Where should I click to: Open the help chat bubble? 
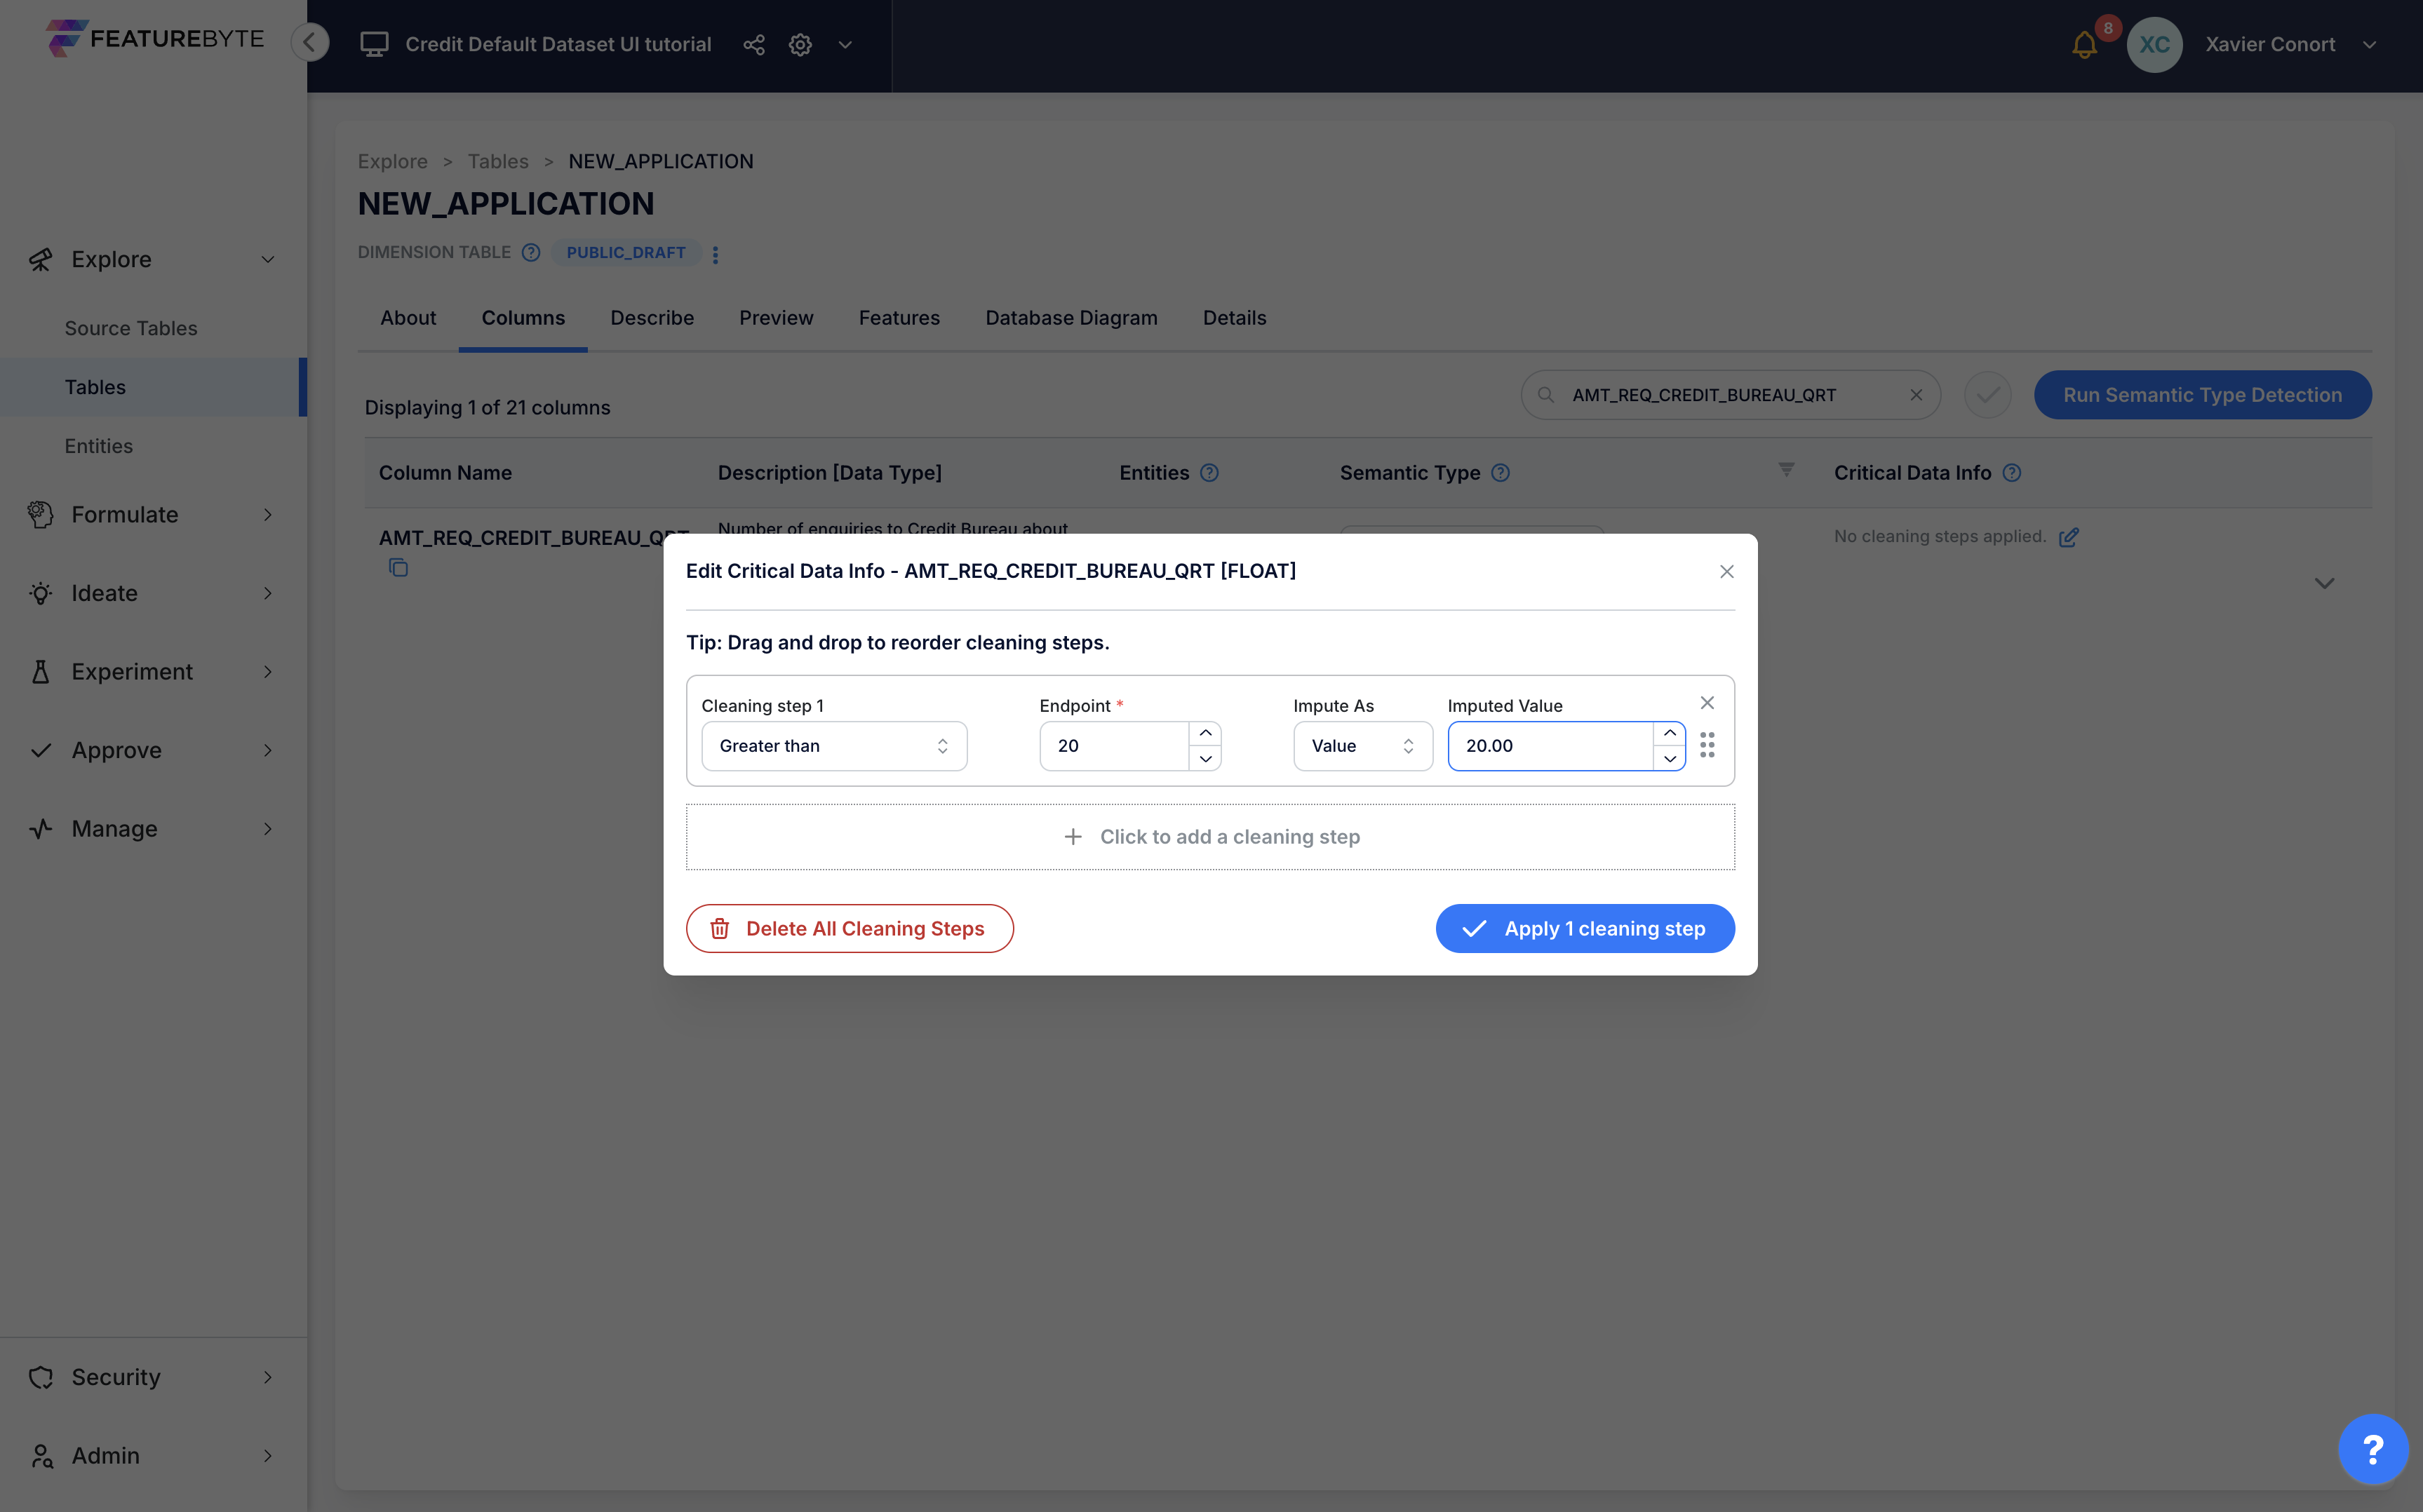point(2372,1449)
